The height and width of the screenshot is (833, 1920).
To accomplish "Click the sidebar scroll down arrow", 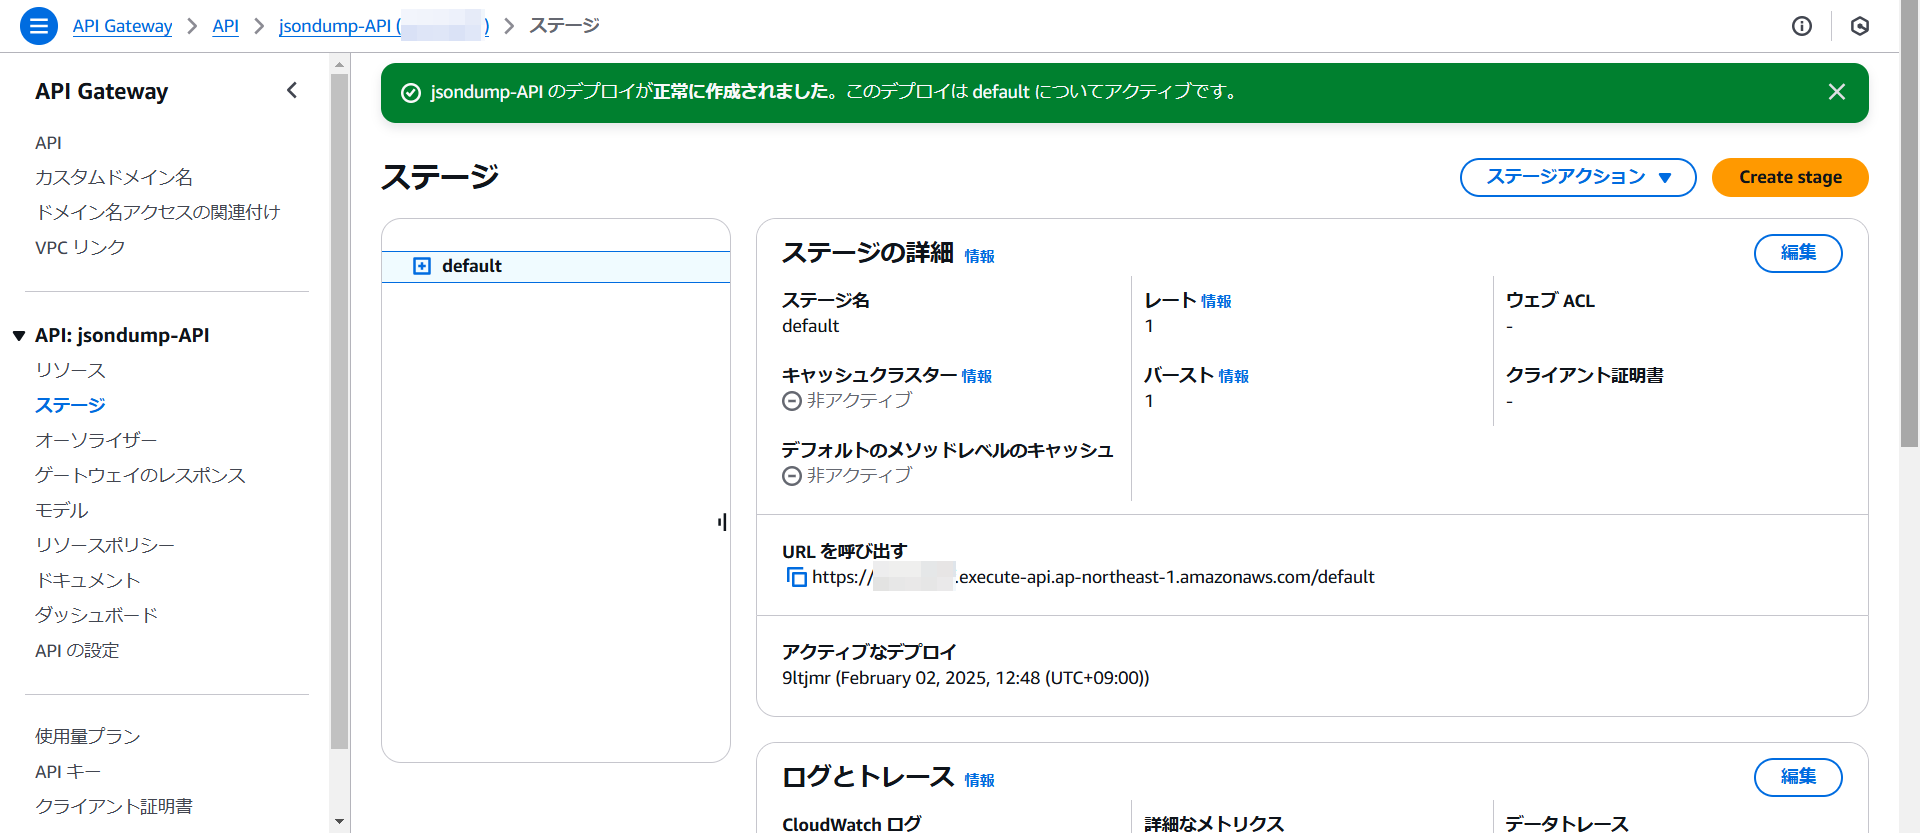I will pos(339,821).
